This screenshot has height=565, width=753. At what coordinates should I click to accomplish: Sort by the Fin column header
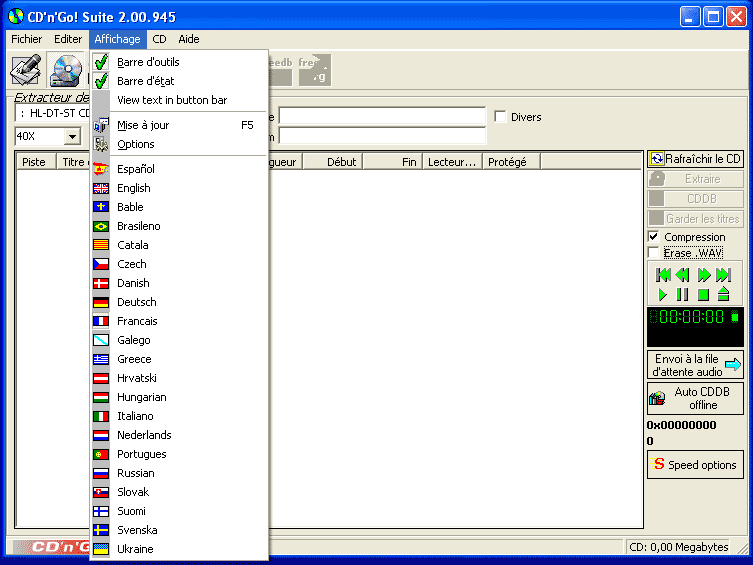(393, 162)
